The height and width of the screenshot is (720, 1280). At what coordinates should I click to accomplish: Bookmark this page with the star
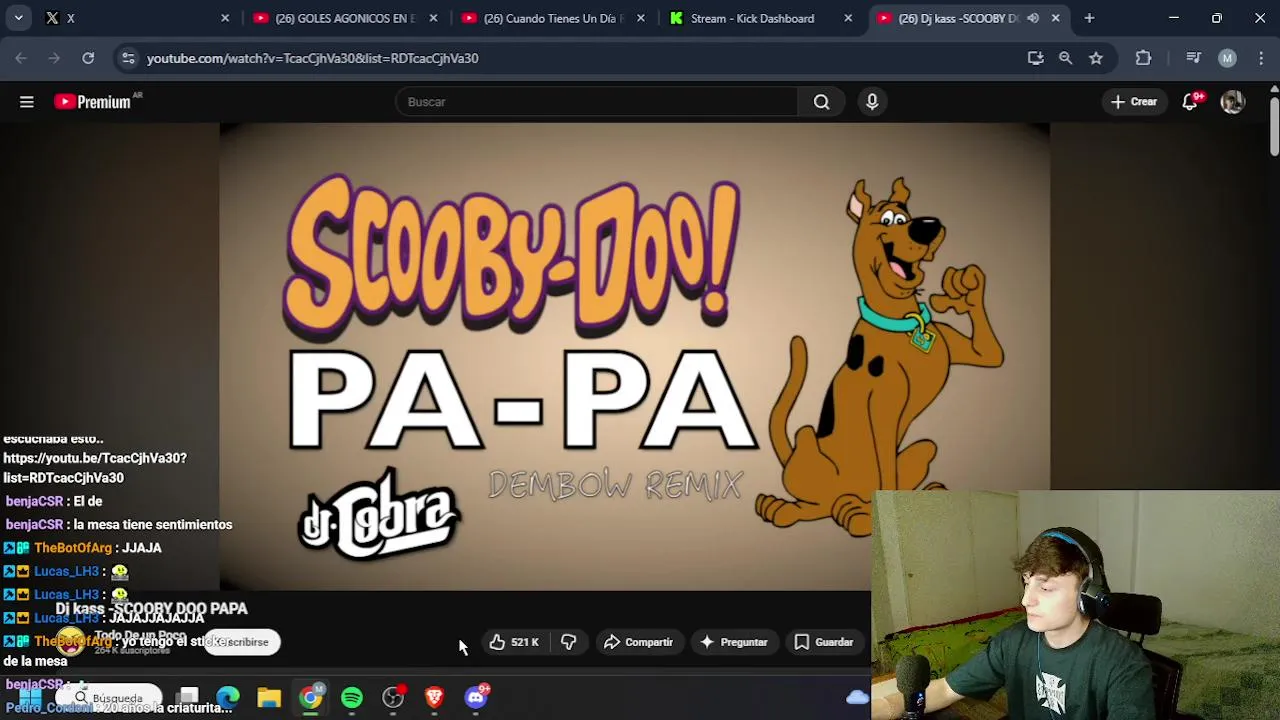1096,58
